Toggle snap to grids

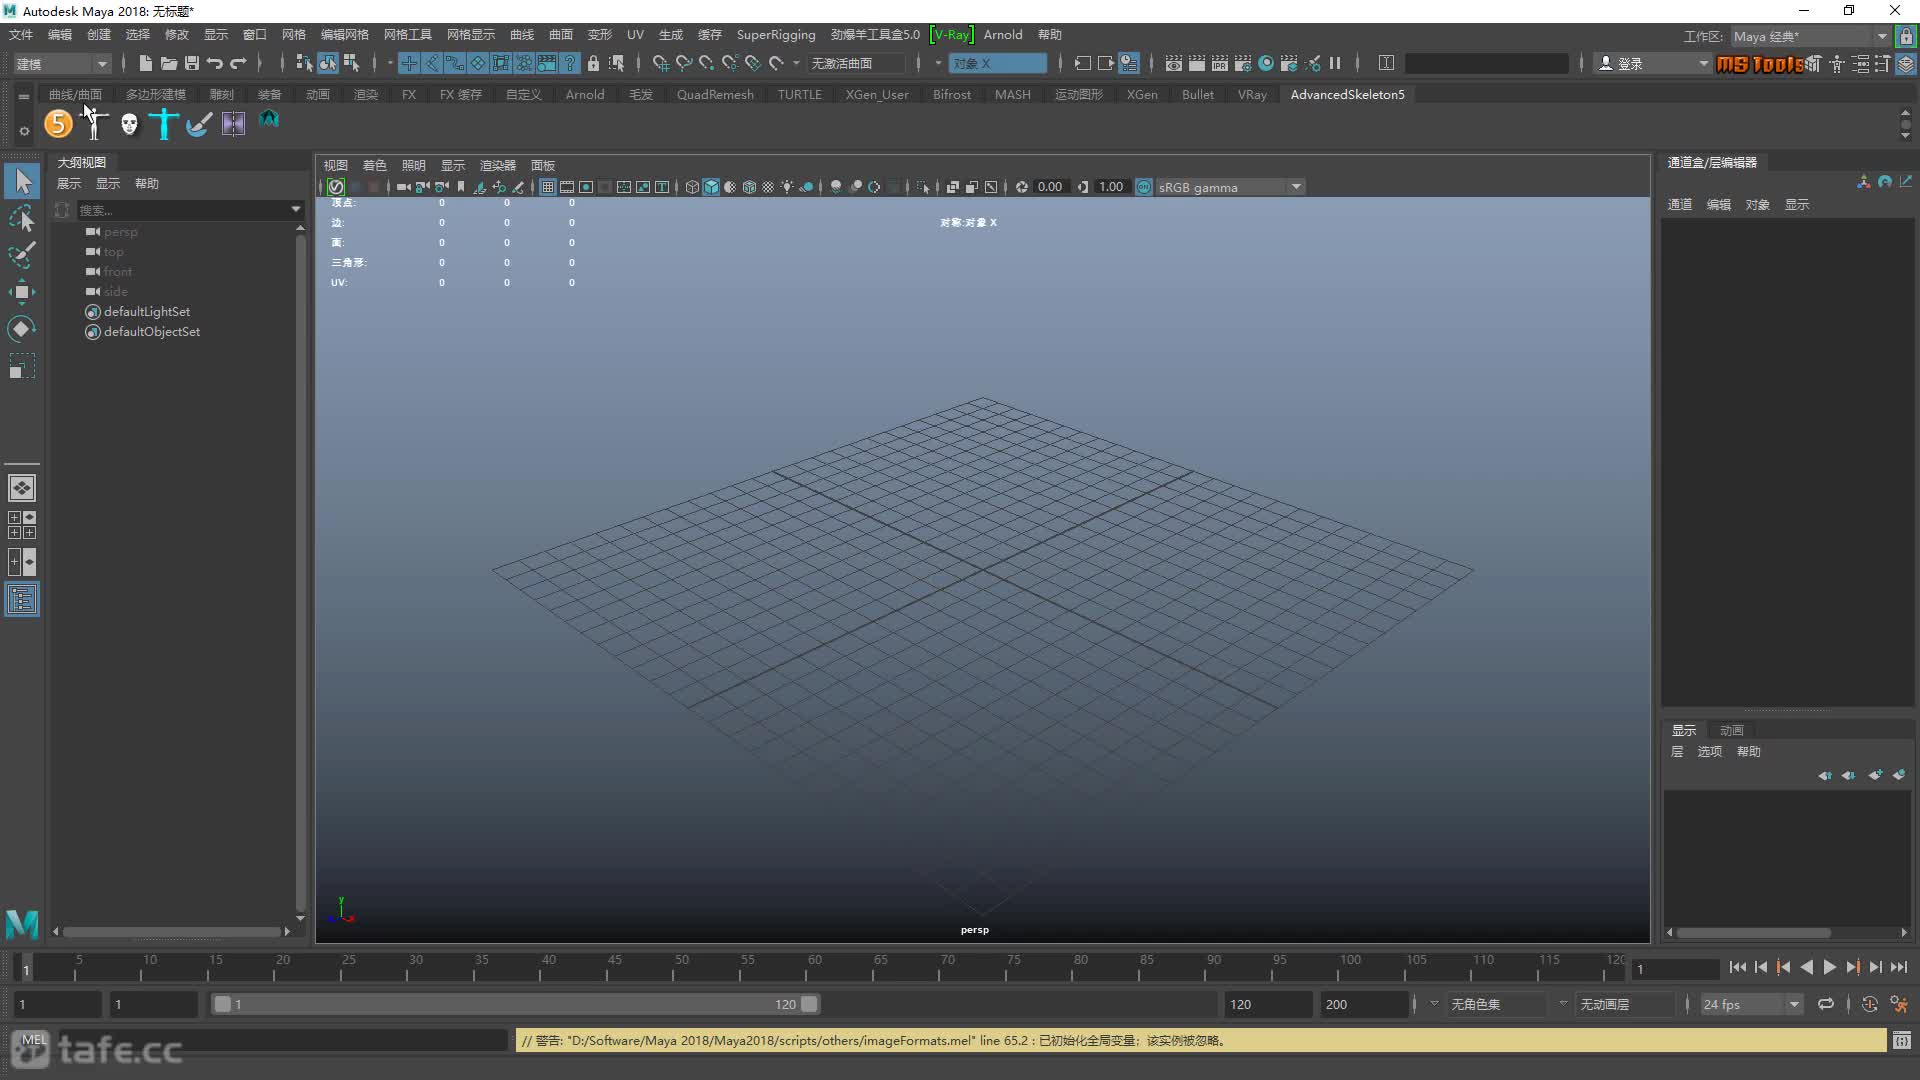click(660, 63)
